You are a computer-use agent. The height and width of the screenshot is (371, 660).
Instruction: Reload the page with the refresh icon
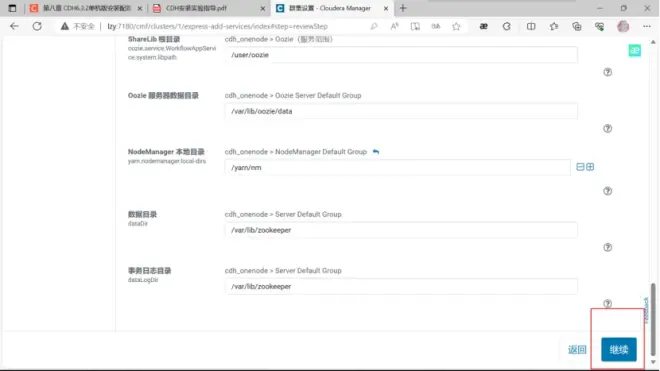point(37,26)
